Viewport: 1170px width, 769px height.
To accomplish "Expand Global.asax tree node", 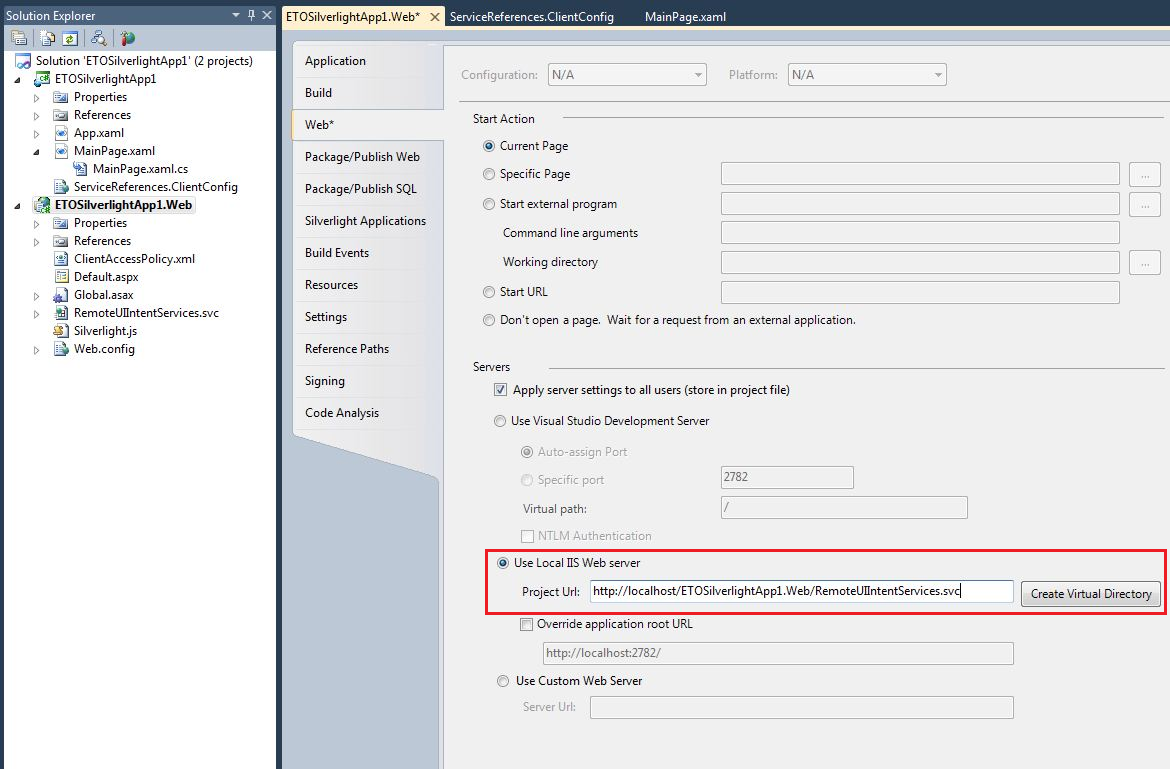I will pyautogui.click(x=37, y=295).
